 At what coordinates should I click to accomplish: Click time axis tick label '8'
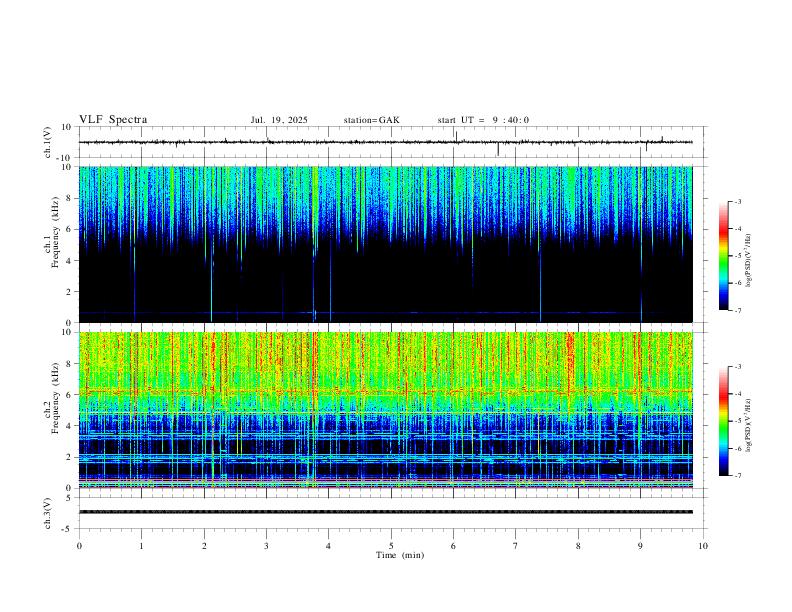(x=578, y=546)
